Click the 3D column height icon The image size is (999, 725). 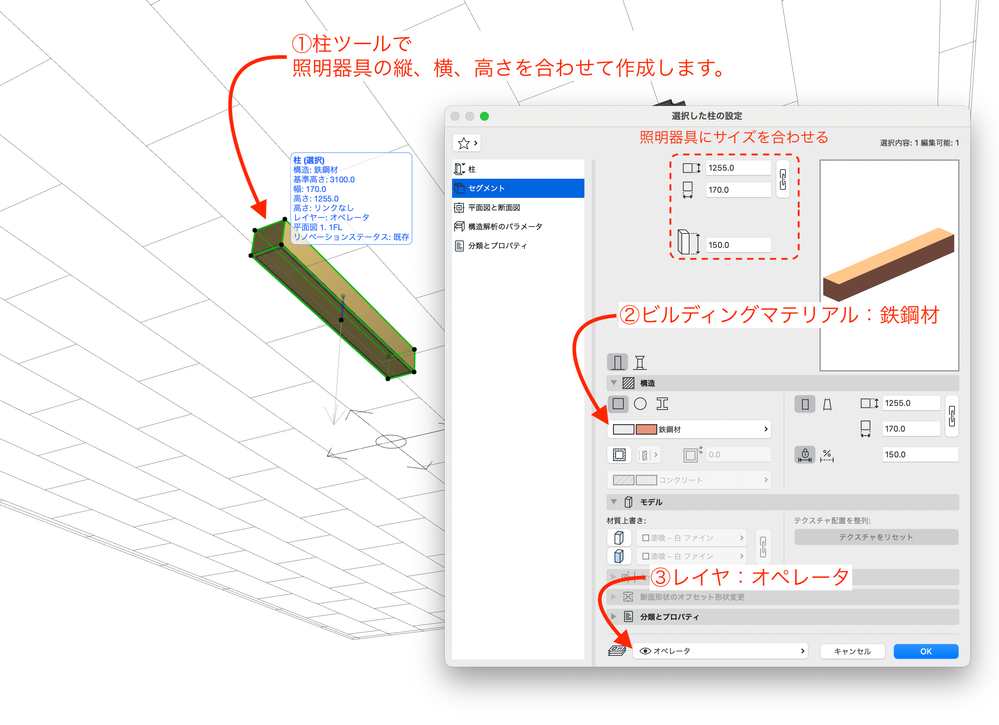coord(689,243)
